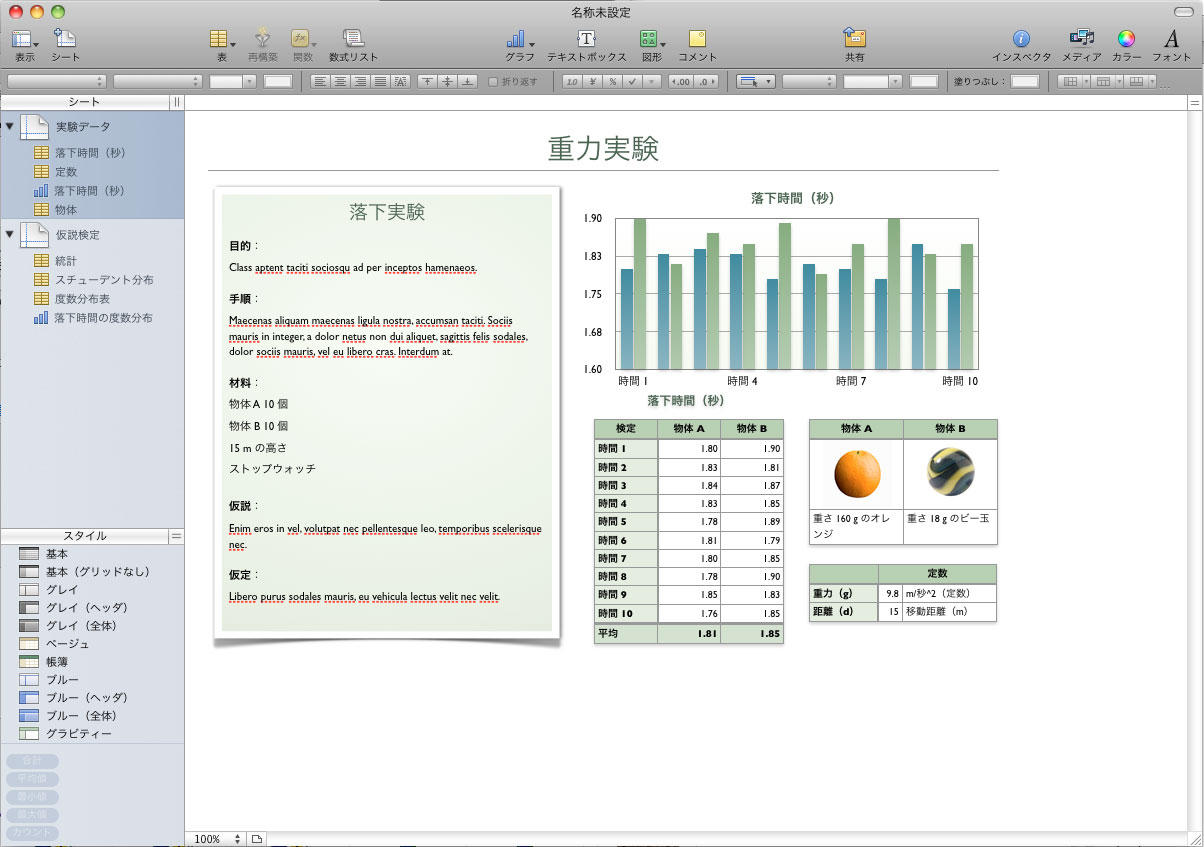
Task: Click the text color well
Action: pyautogui.click(x=277, y=81)
